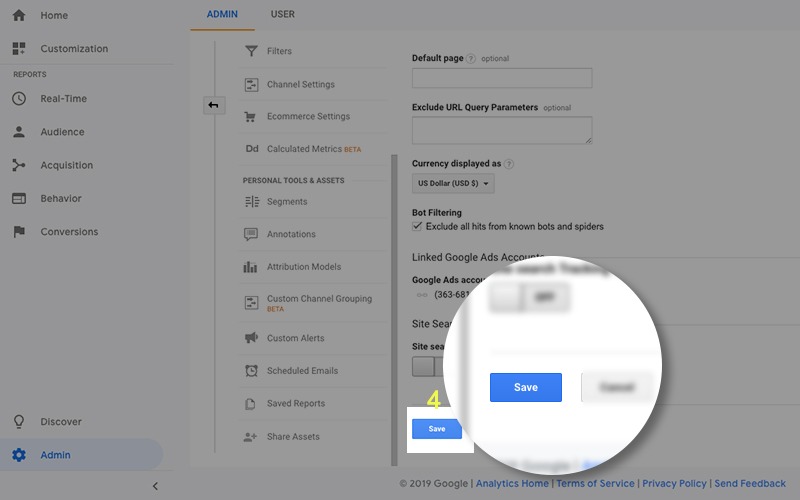This screenshot has height=500, width=800.
Task: Open Ecommerce Settings cart icon
Action: [251, 117]
